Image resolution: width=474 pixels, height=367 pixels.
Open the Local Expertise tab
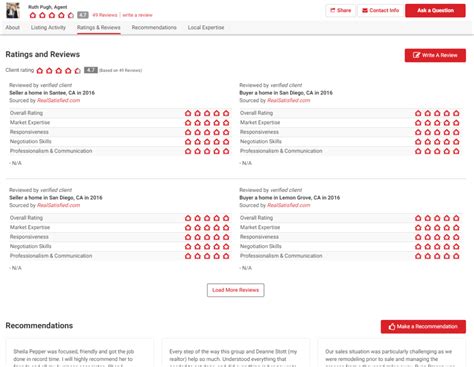click(206, 27)
